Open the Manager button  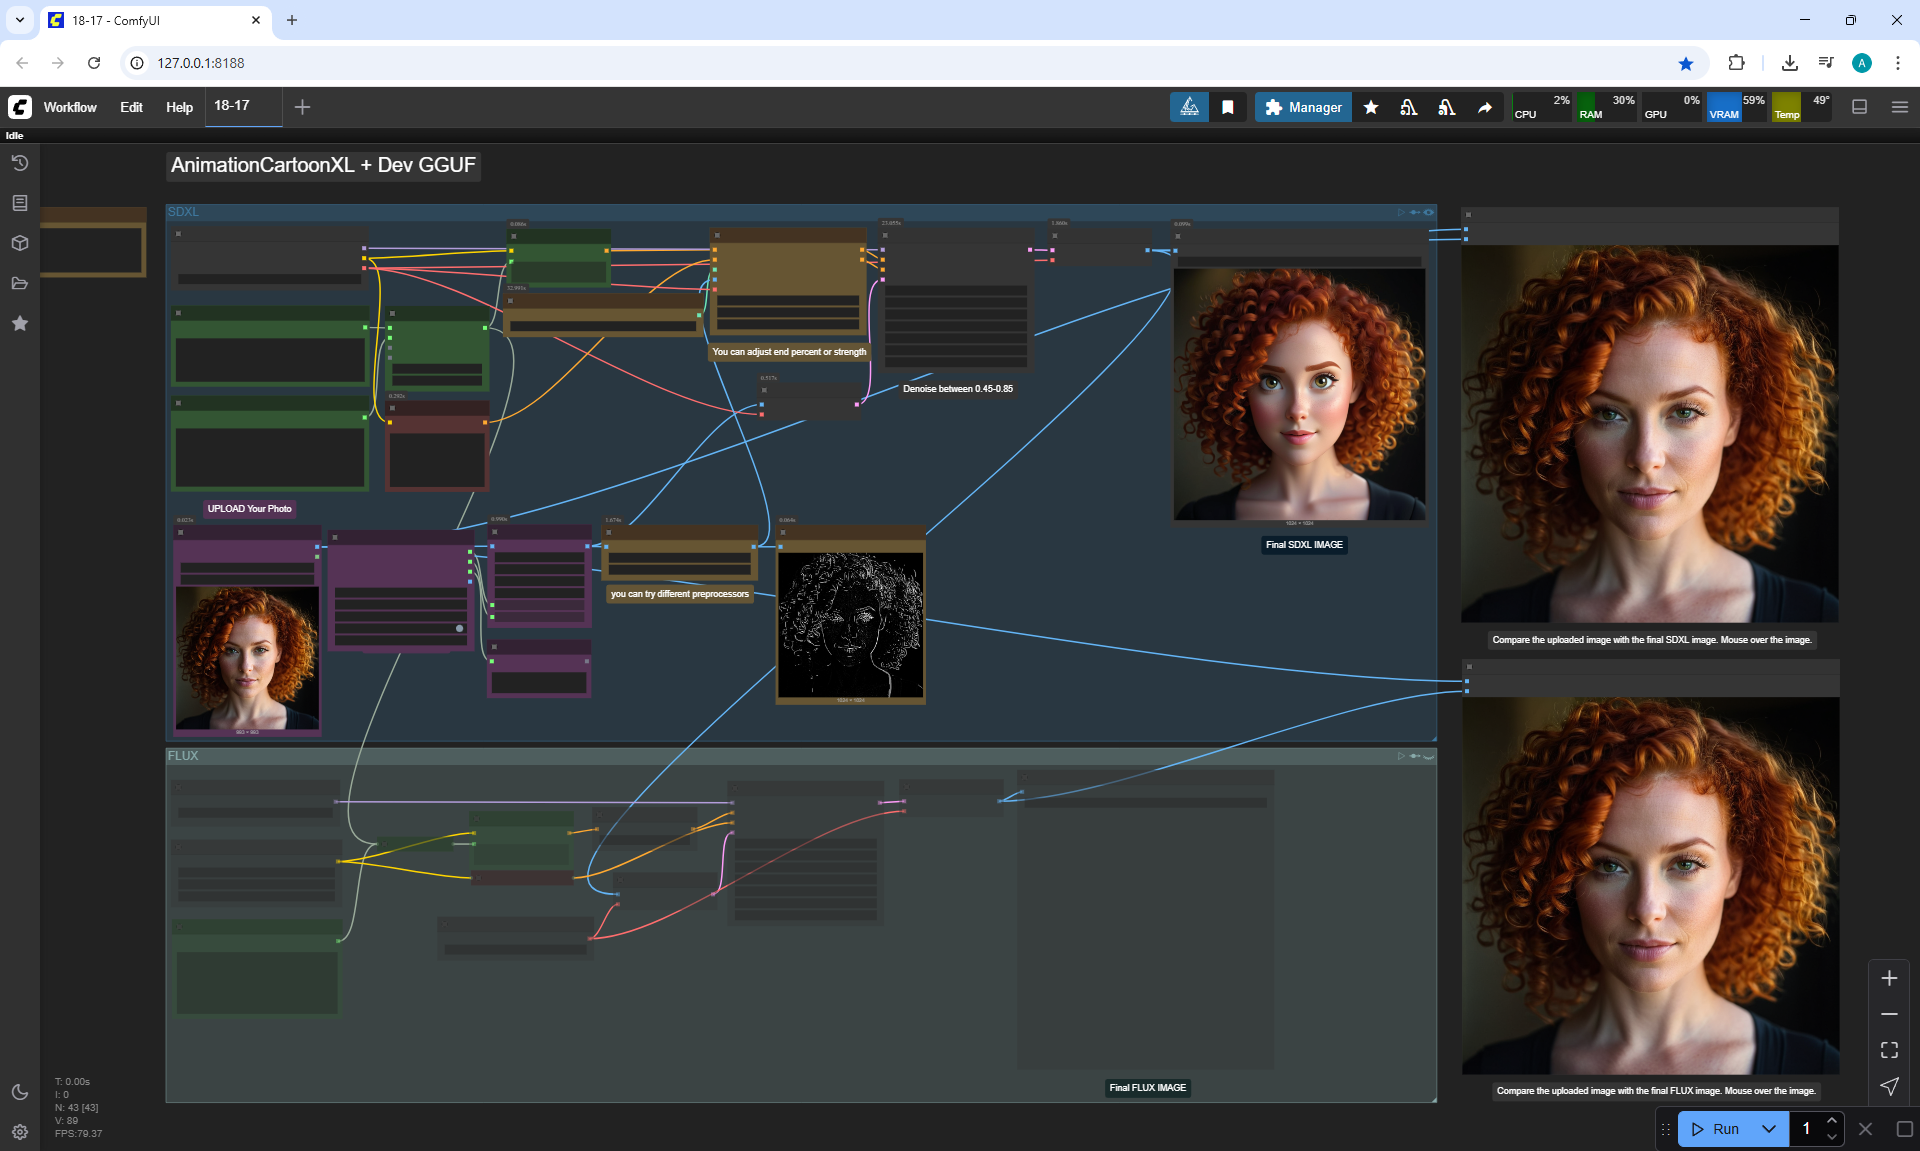(x=1303, y=107)
